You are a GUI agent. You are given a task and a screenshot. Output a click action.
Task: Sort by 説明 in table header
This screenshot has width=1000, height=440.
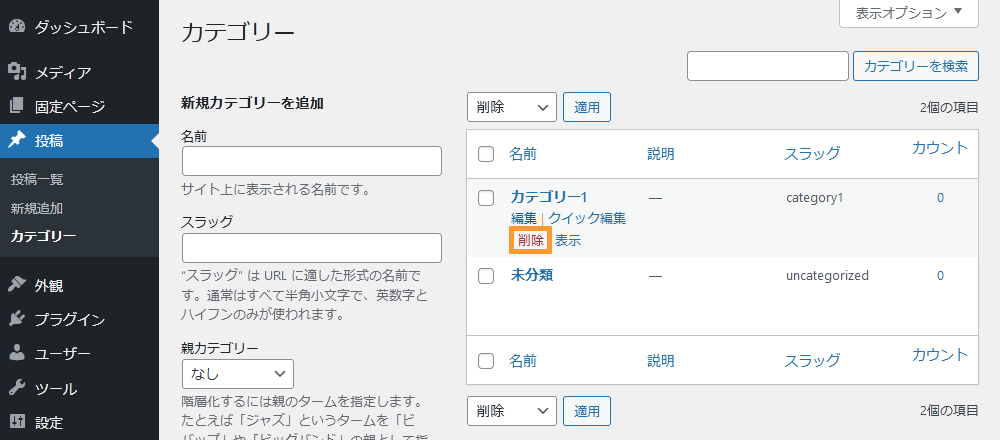pyautogui.click(x=661, y=154)
